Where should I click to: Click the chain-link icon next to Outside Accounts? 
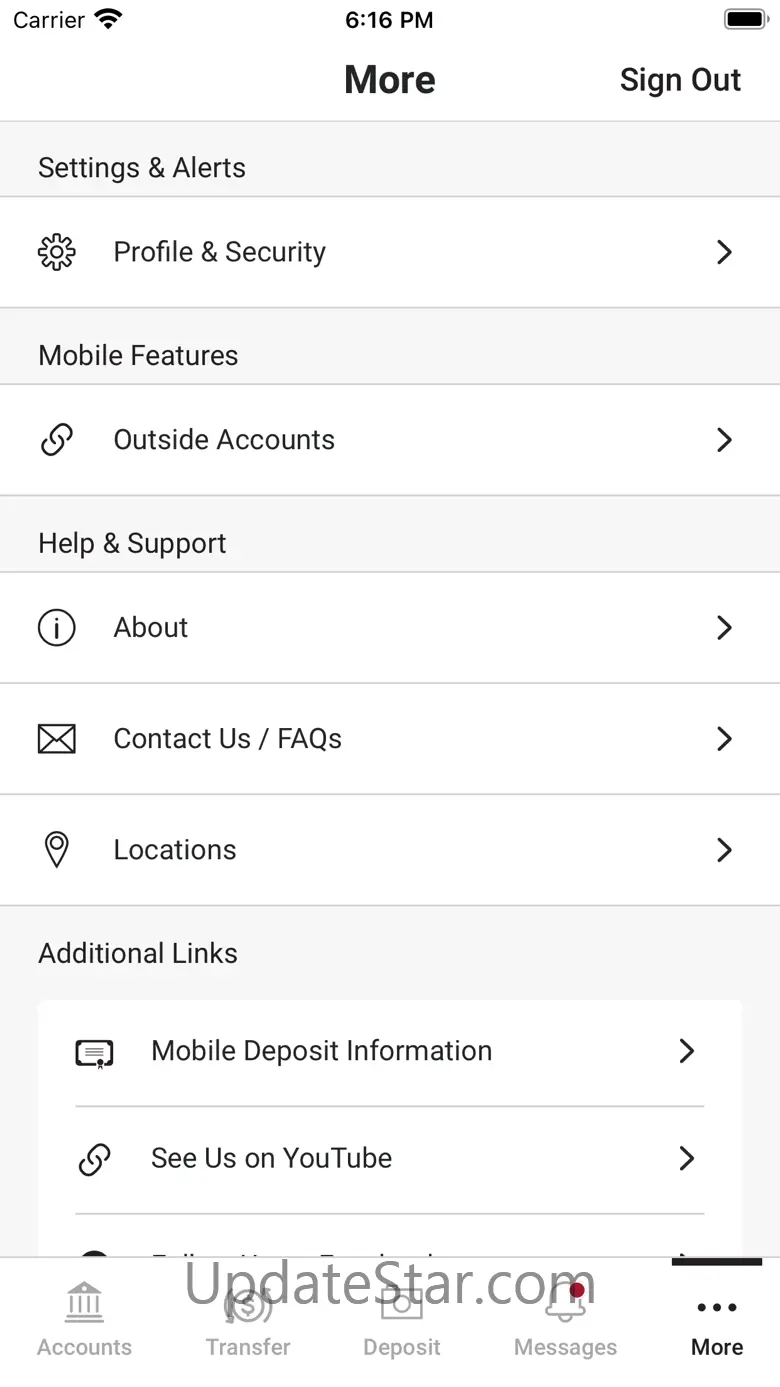56,440
